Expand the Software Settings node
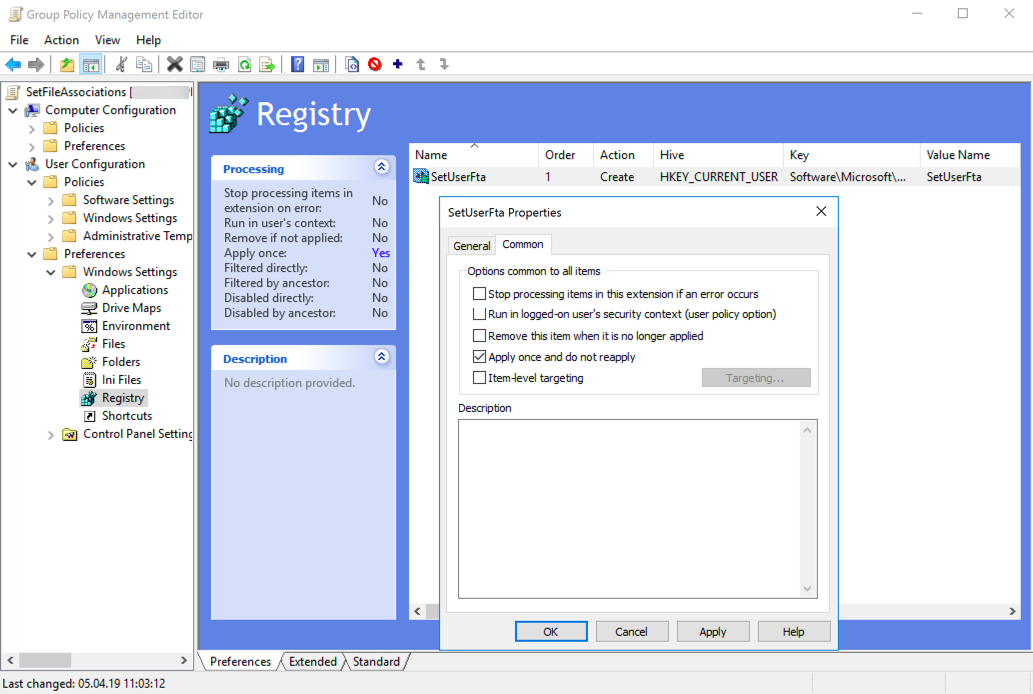The image size is (1033, 694). point(51,200)
